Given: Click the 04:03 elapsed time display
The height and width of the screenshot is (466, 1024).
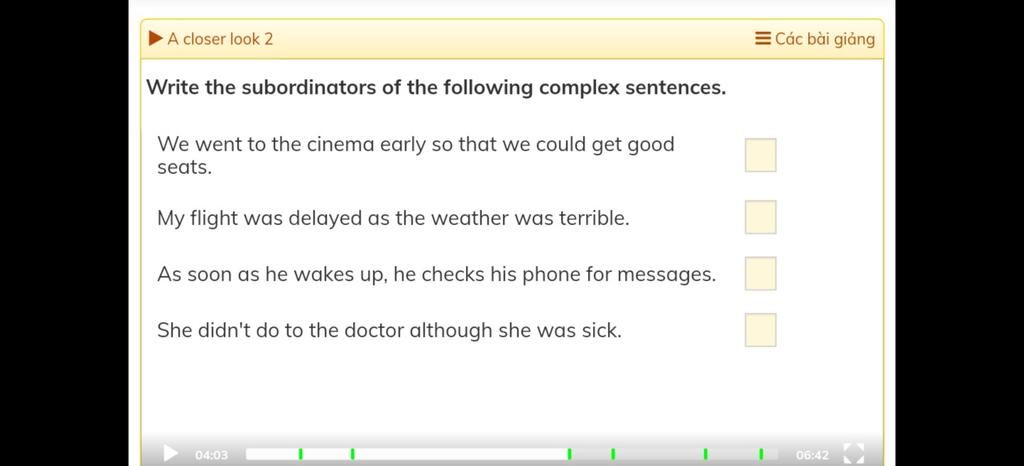Looking at the screenshot, I should click(212, 455).
